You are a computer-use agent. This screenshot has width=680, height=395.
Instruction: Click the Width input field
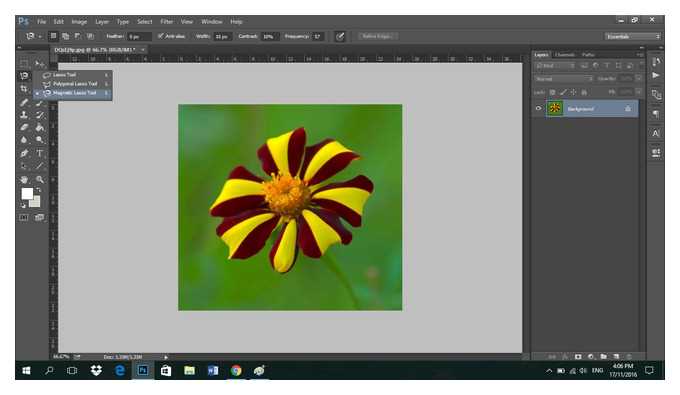tap(222, 37)
